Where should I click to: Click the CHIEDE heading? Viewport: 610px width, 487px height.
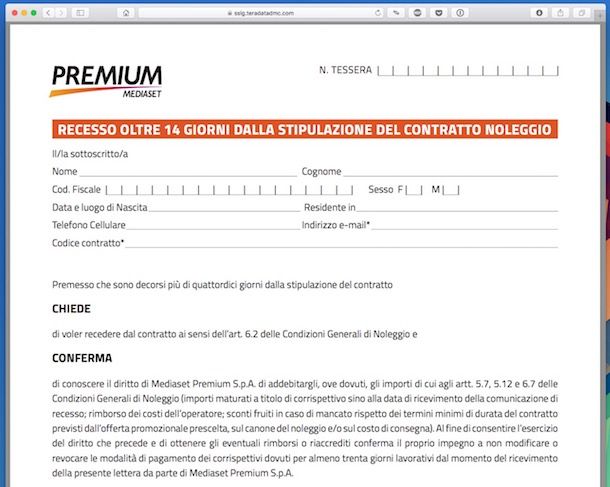click(x=72, y=309)
